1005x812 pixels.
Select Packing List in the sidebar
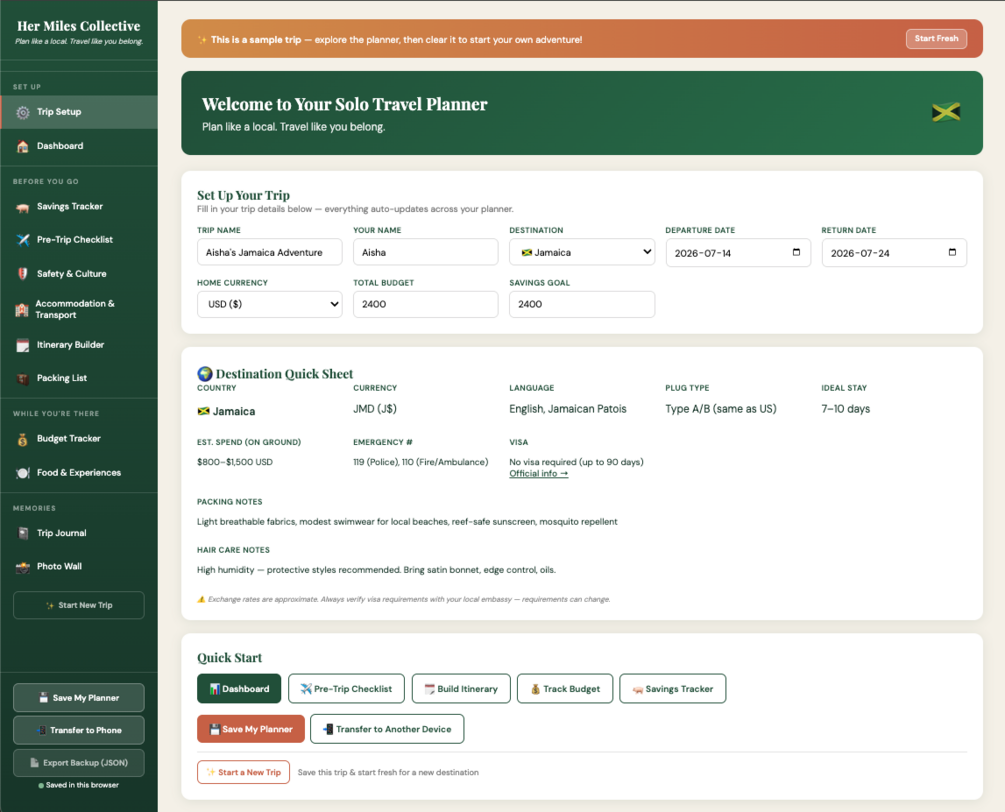[79, 378]
